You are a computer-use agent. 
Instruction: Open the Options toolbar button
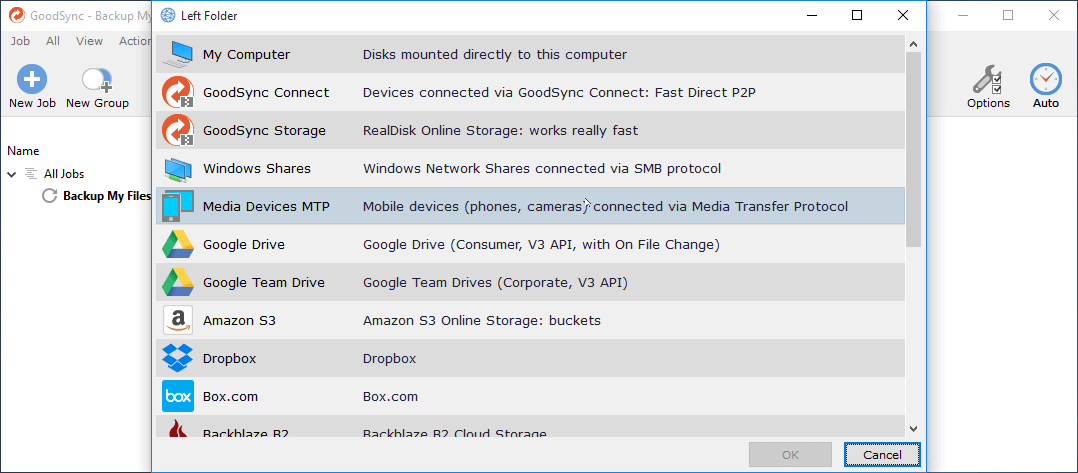point(988,87)
